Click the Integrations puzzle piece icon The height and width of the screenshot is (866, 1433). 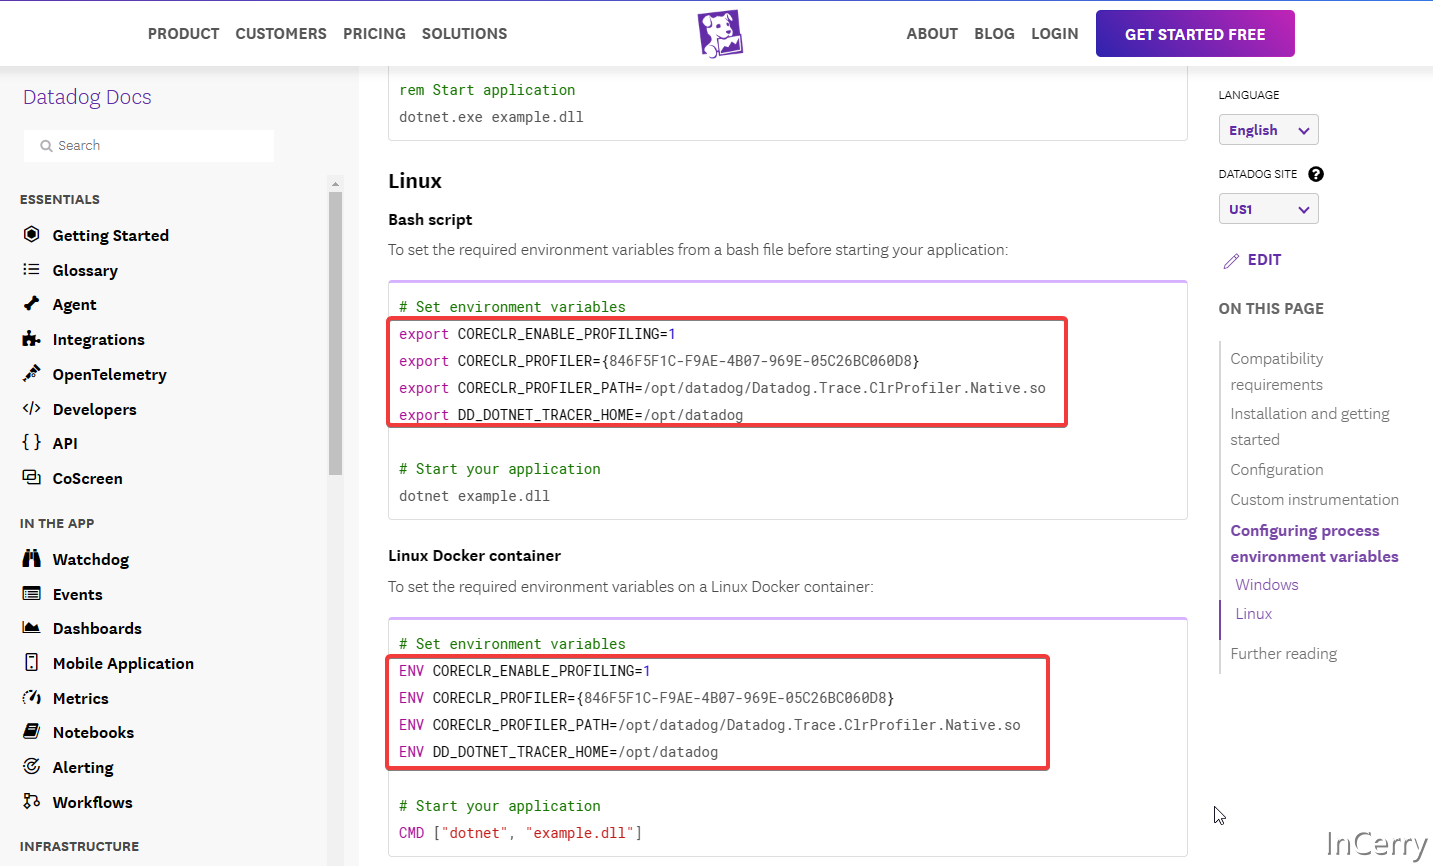click(x=32, y=339)
